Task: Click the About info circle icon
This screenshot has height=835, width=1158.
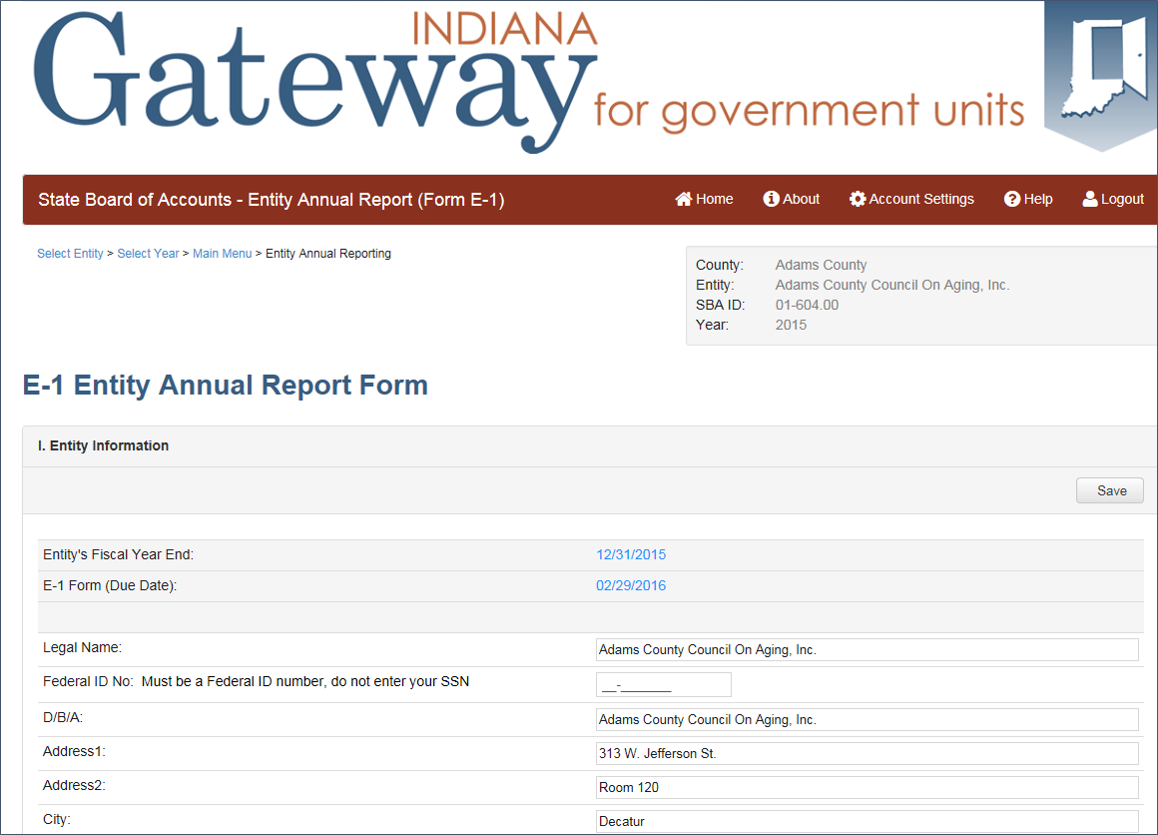Action: click(771, 199)
